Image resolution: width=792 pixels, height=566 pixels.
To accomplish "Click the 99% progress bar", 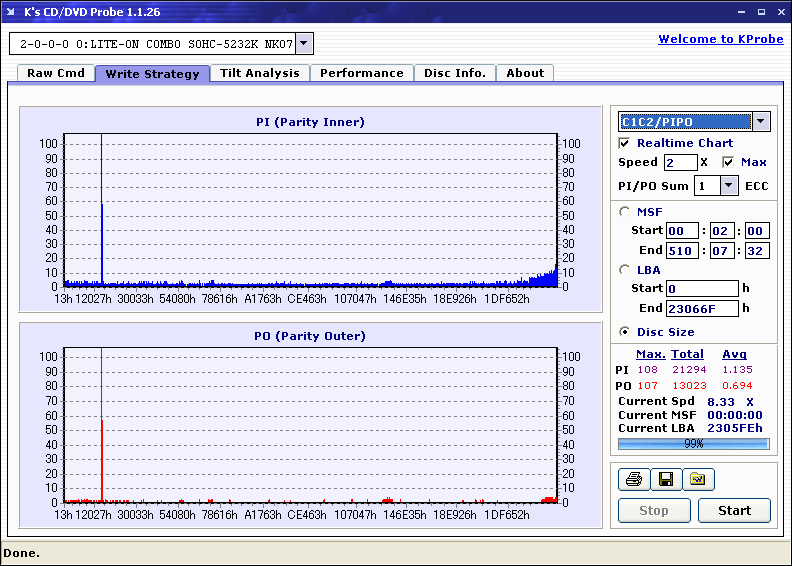I will (x=694, y=444).
